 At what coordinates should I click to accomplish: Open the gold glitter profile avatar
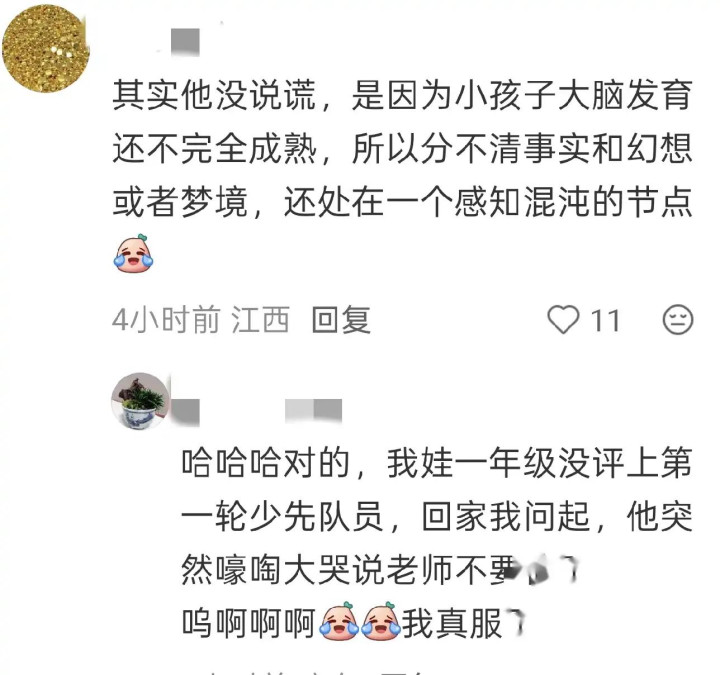[x=45, y=48]
